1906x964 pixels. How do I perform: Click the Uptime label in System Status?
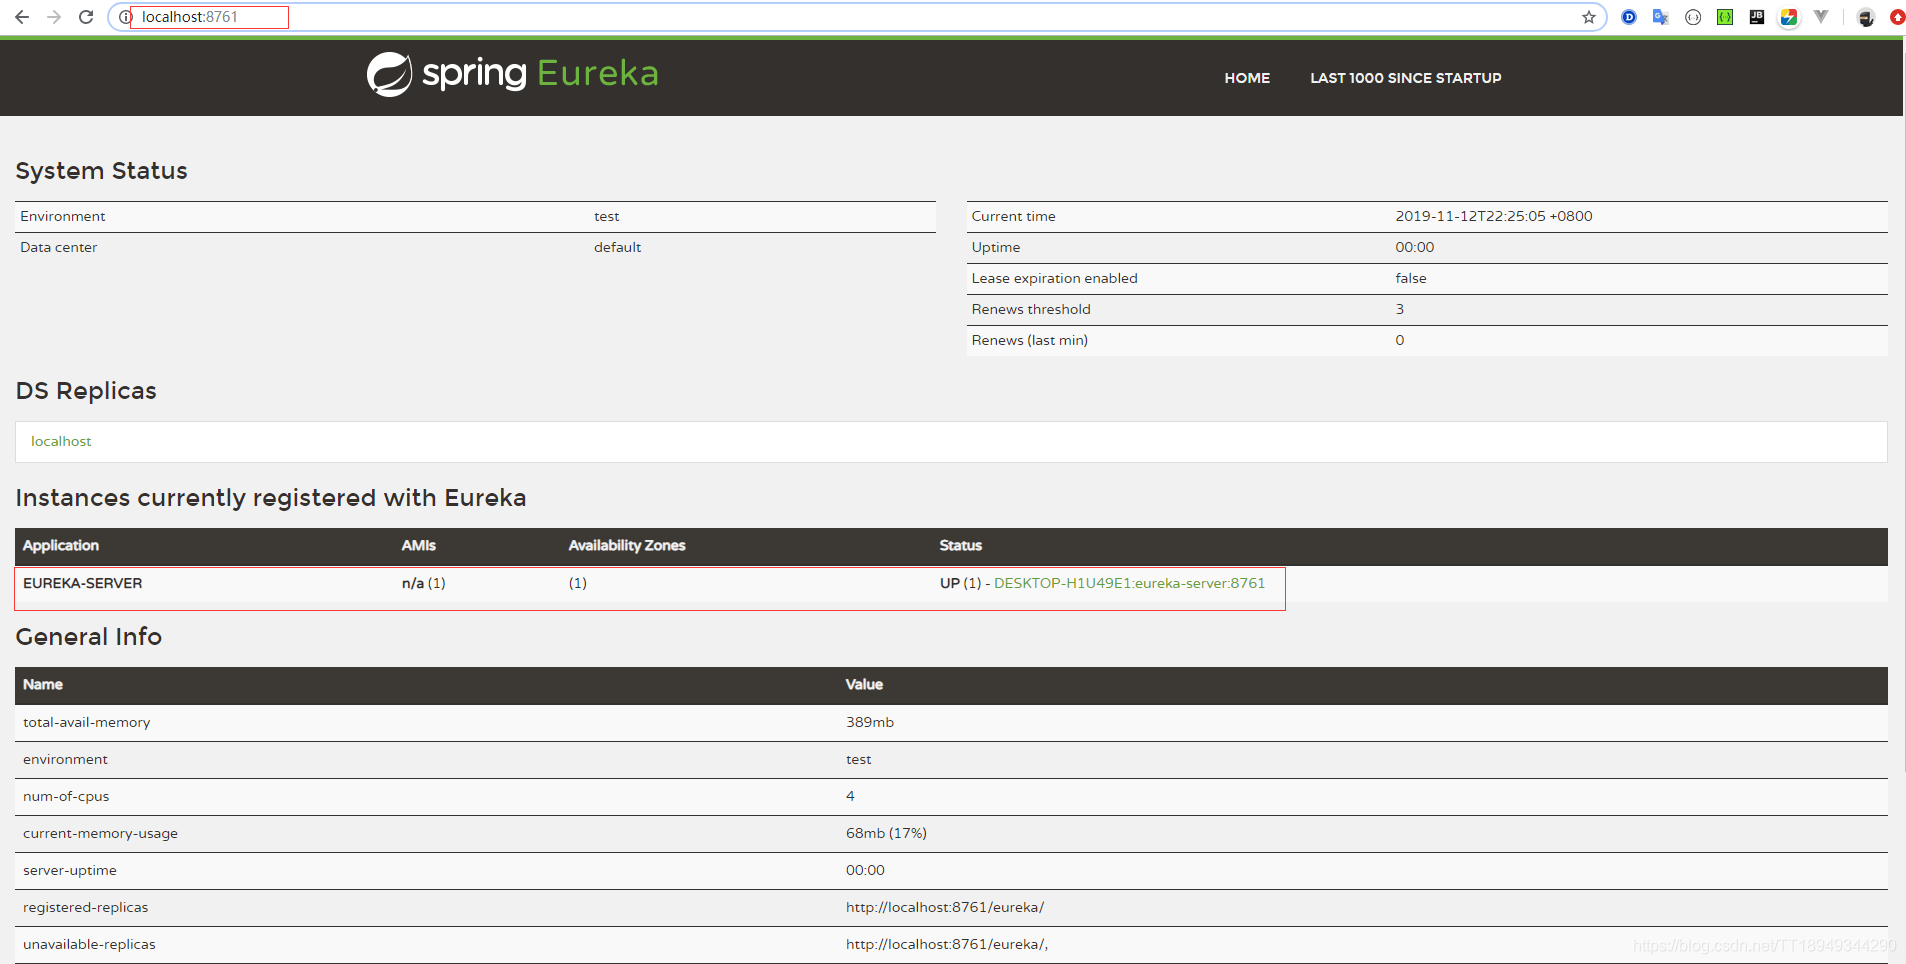pos(996,247)
